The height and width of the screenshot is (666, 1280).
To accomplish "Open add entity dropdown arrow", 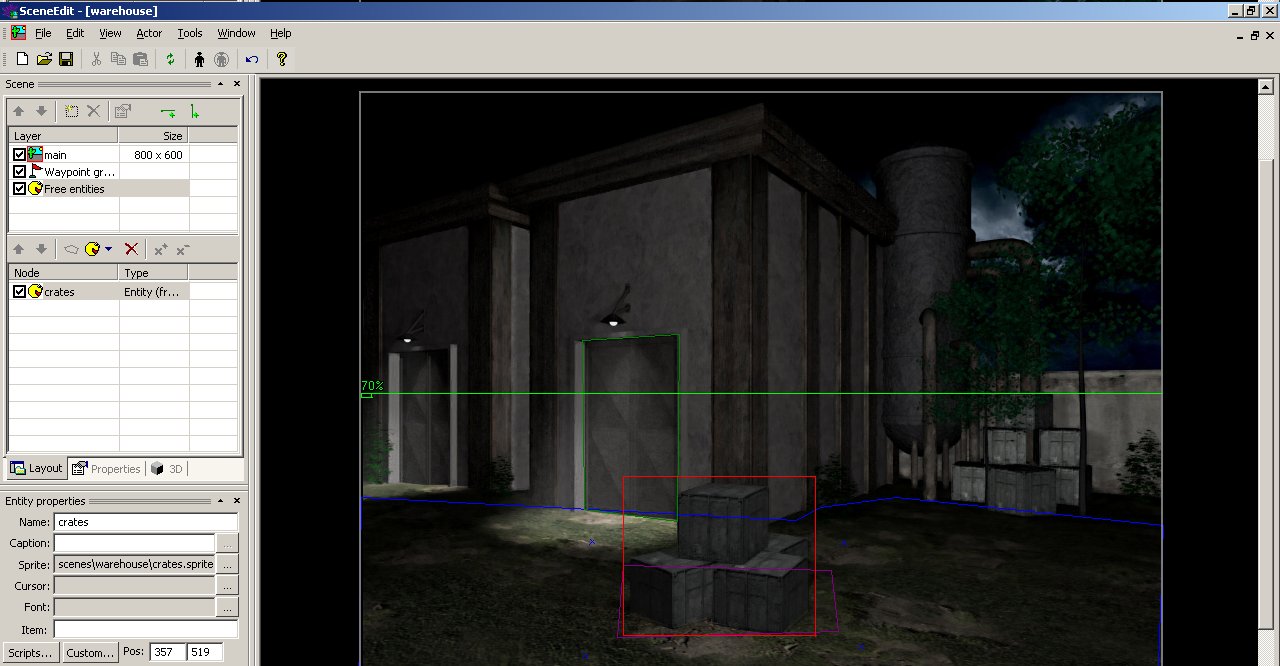I will click(x=108, y=249).
